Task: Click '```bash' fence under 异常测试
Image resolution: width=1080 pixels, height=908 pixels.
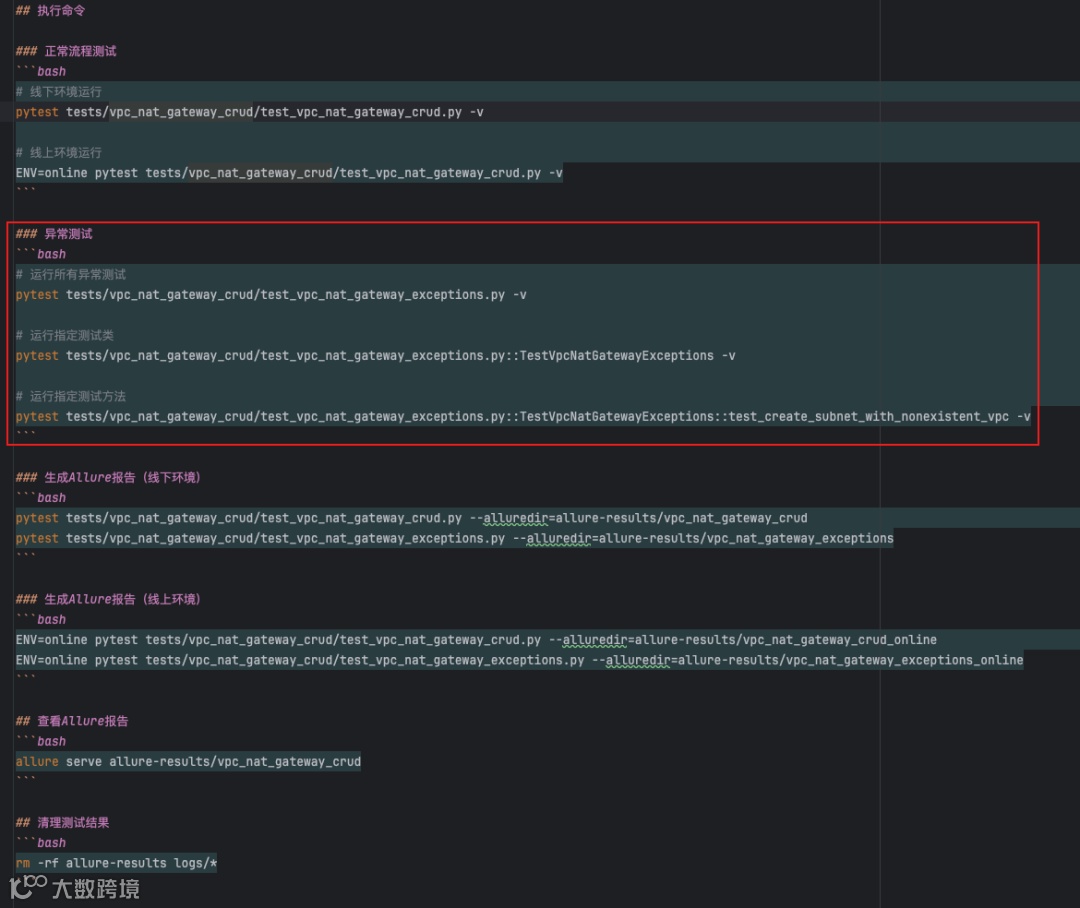Action: (x=41, y=254)
